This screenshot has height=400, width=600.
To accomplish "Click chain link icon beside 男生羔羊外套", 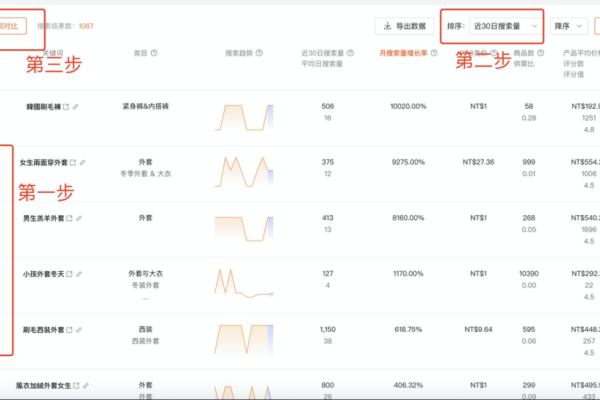I will tap(79, 218).
